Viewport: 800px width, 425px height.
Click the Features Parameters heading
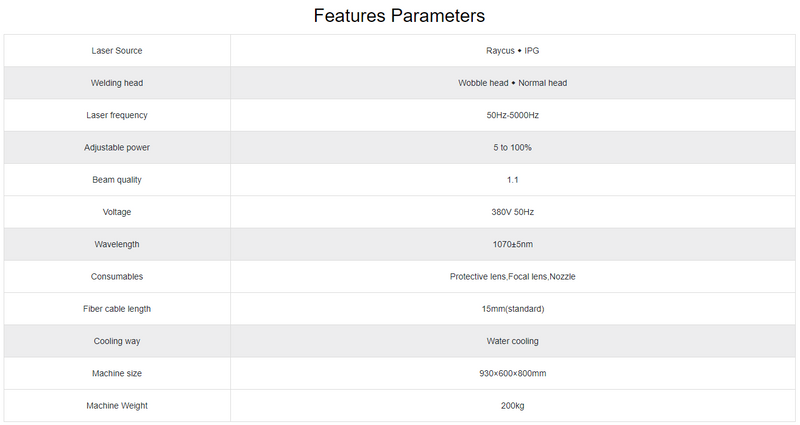coord(399,16)
